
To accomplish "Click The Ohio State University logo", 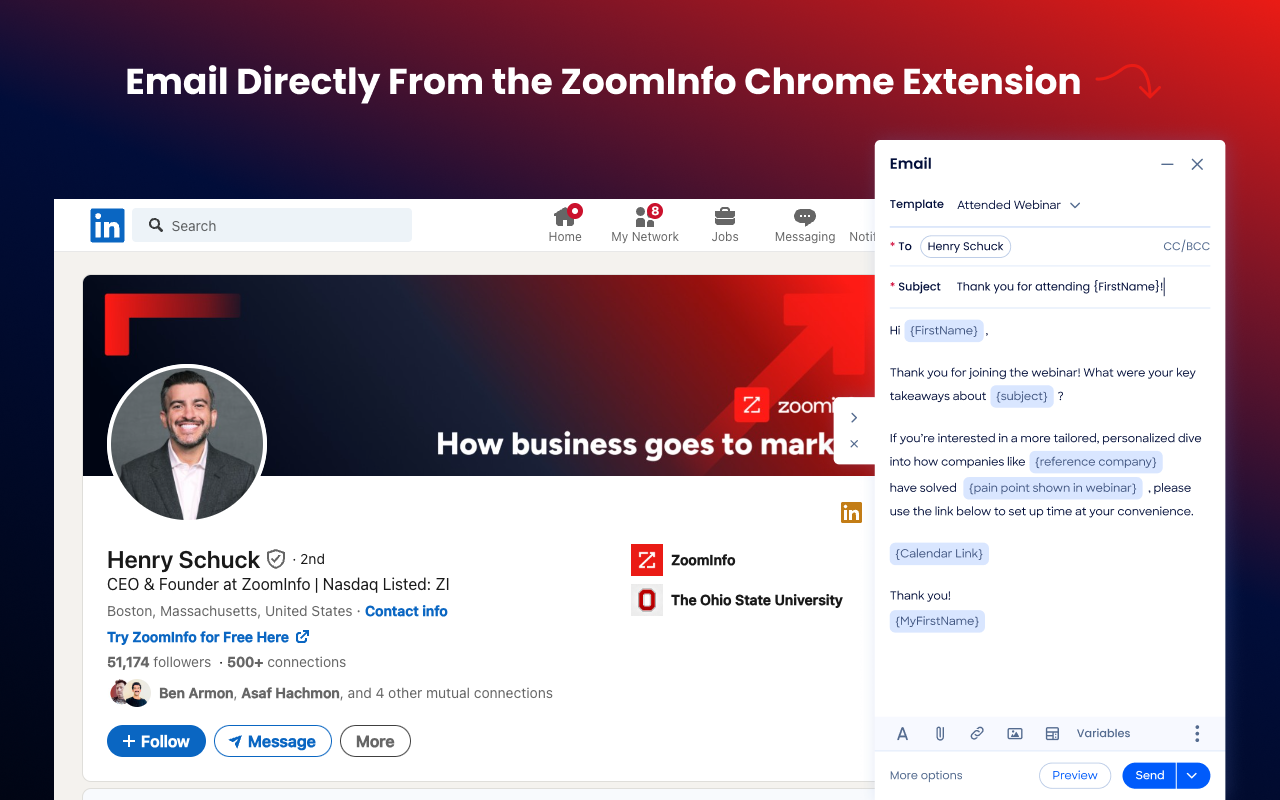I will [646, 600].
